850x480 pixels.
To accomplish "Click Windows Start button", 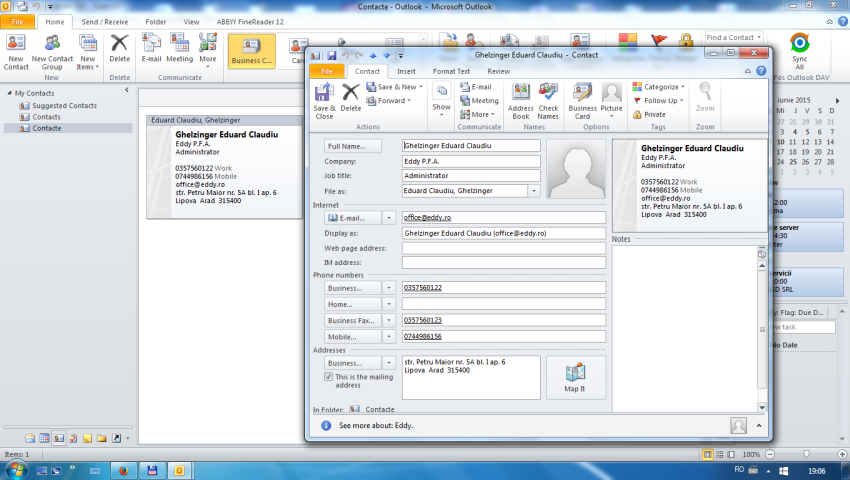I will point(15,470).
